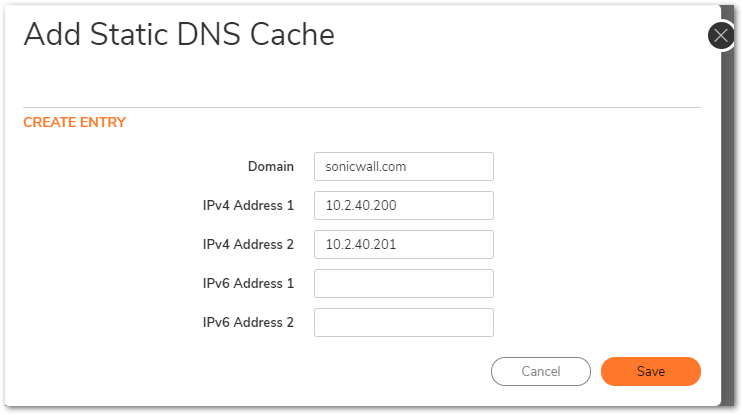The height and width of the screenshot is (415, 743).
Task: Click the Domain label
Action: pos(271,167)
